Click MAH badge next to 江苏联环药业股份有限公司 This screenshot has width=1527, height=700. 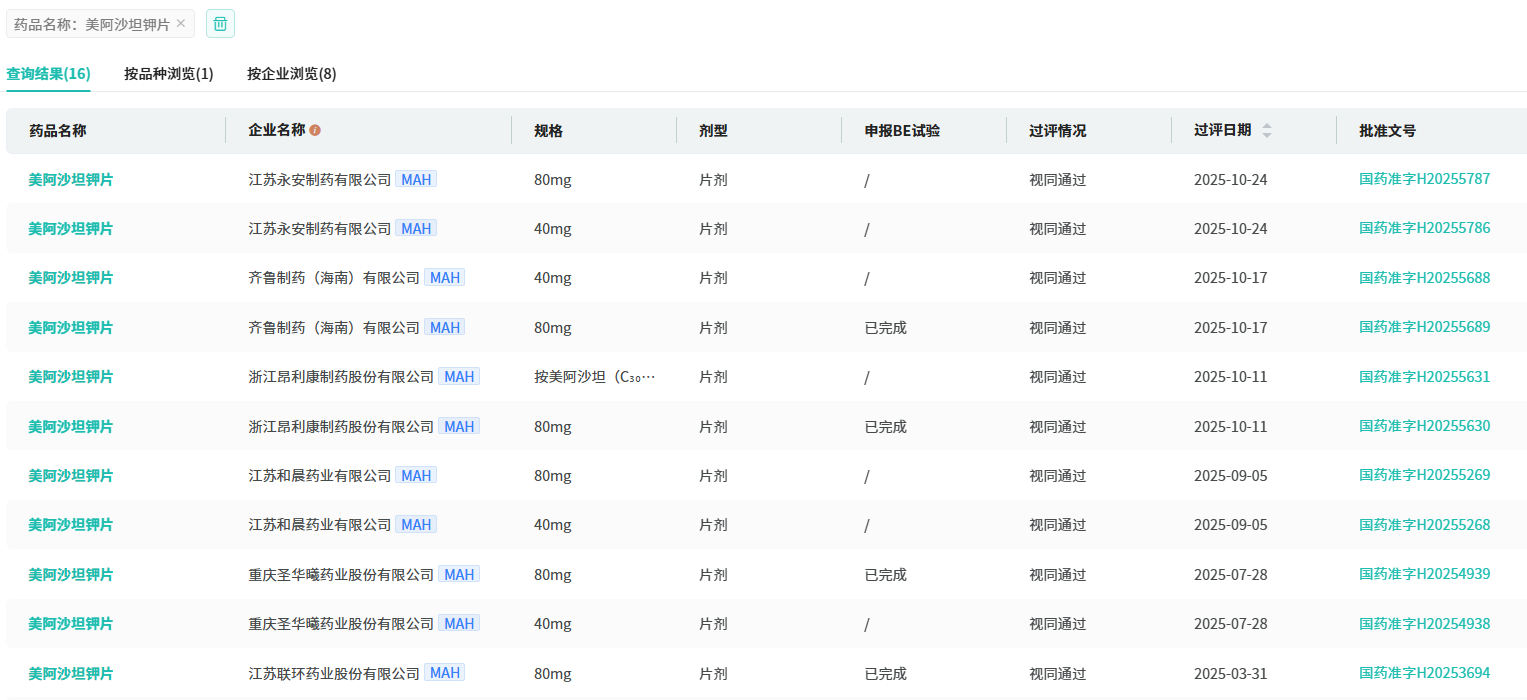444,673
